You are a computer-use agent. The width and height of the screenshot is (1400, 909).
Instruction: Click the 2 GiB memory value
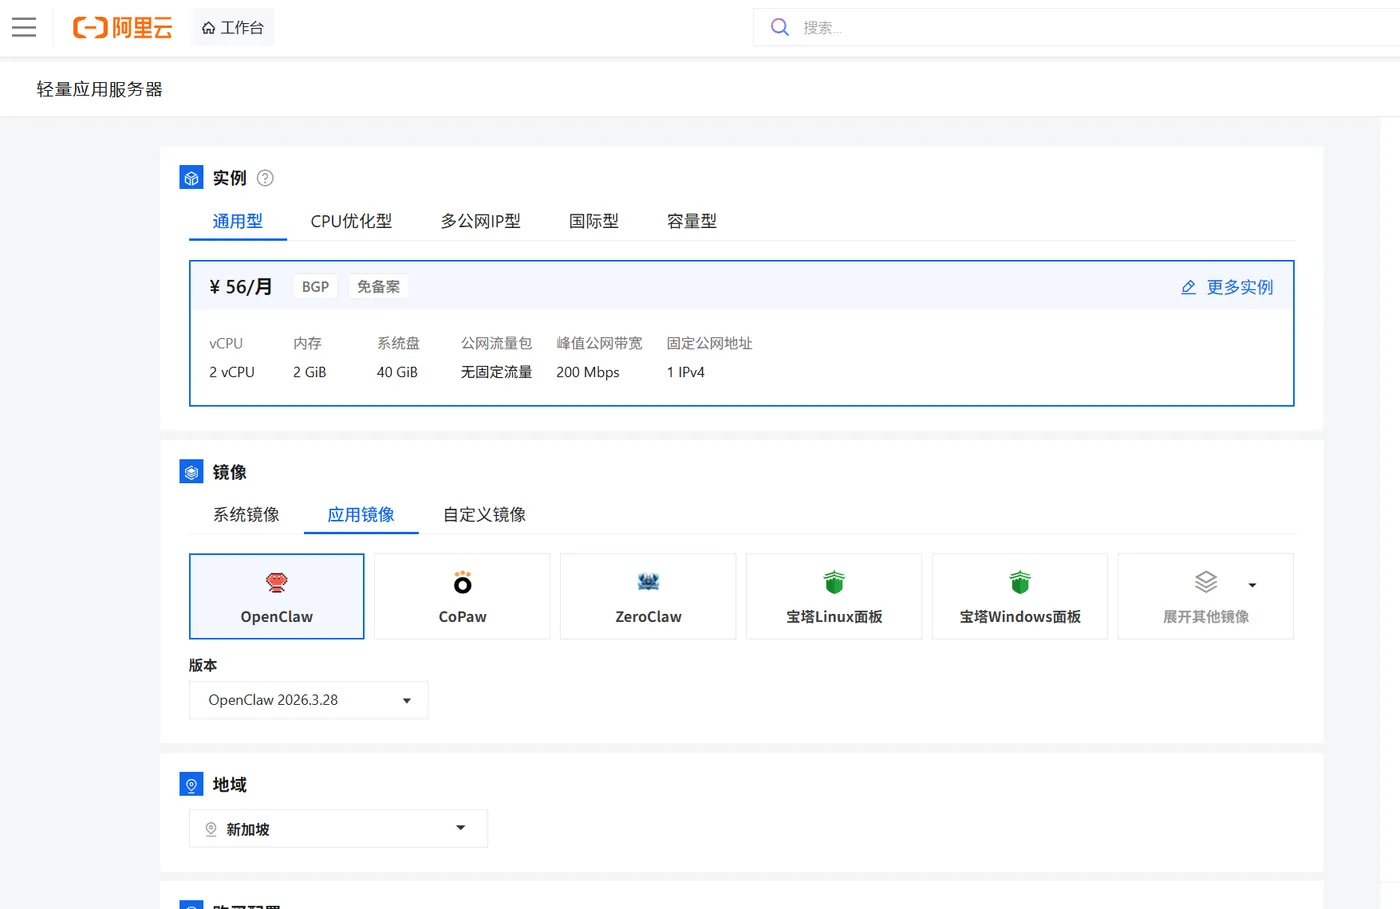click(x=310, y=372)
